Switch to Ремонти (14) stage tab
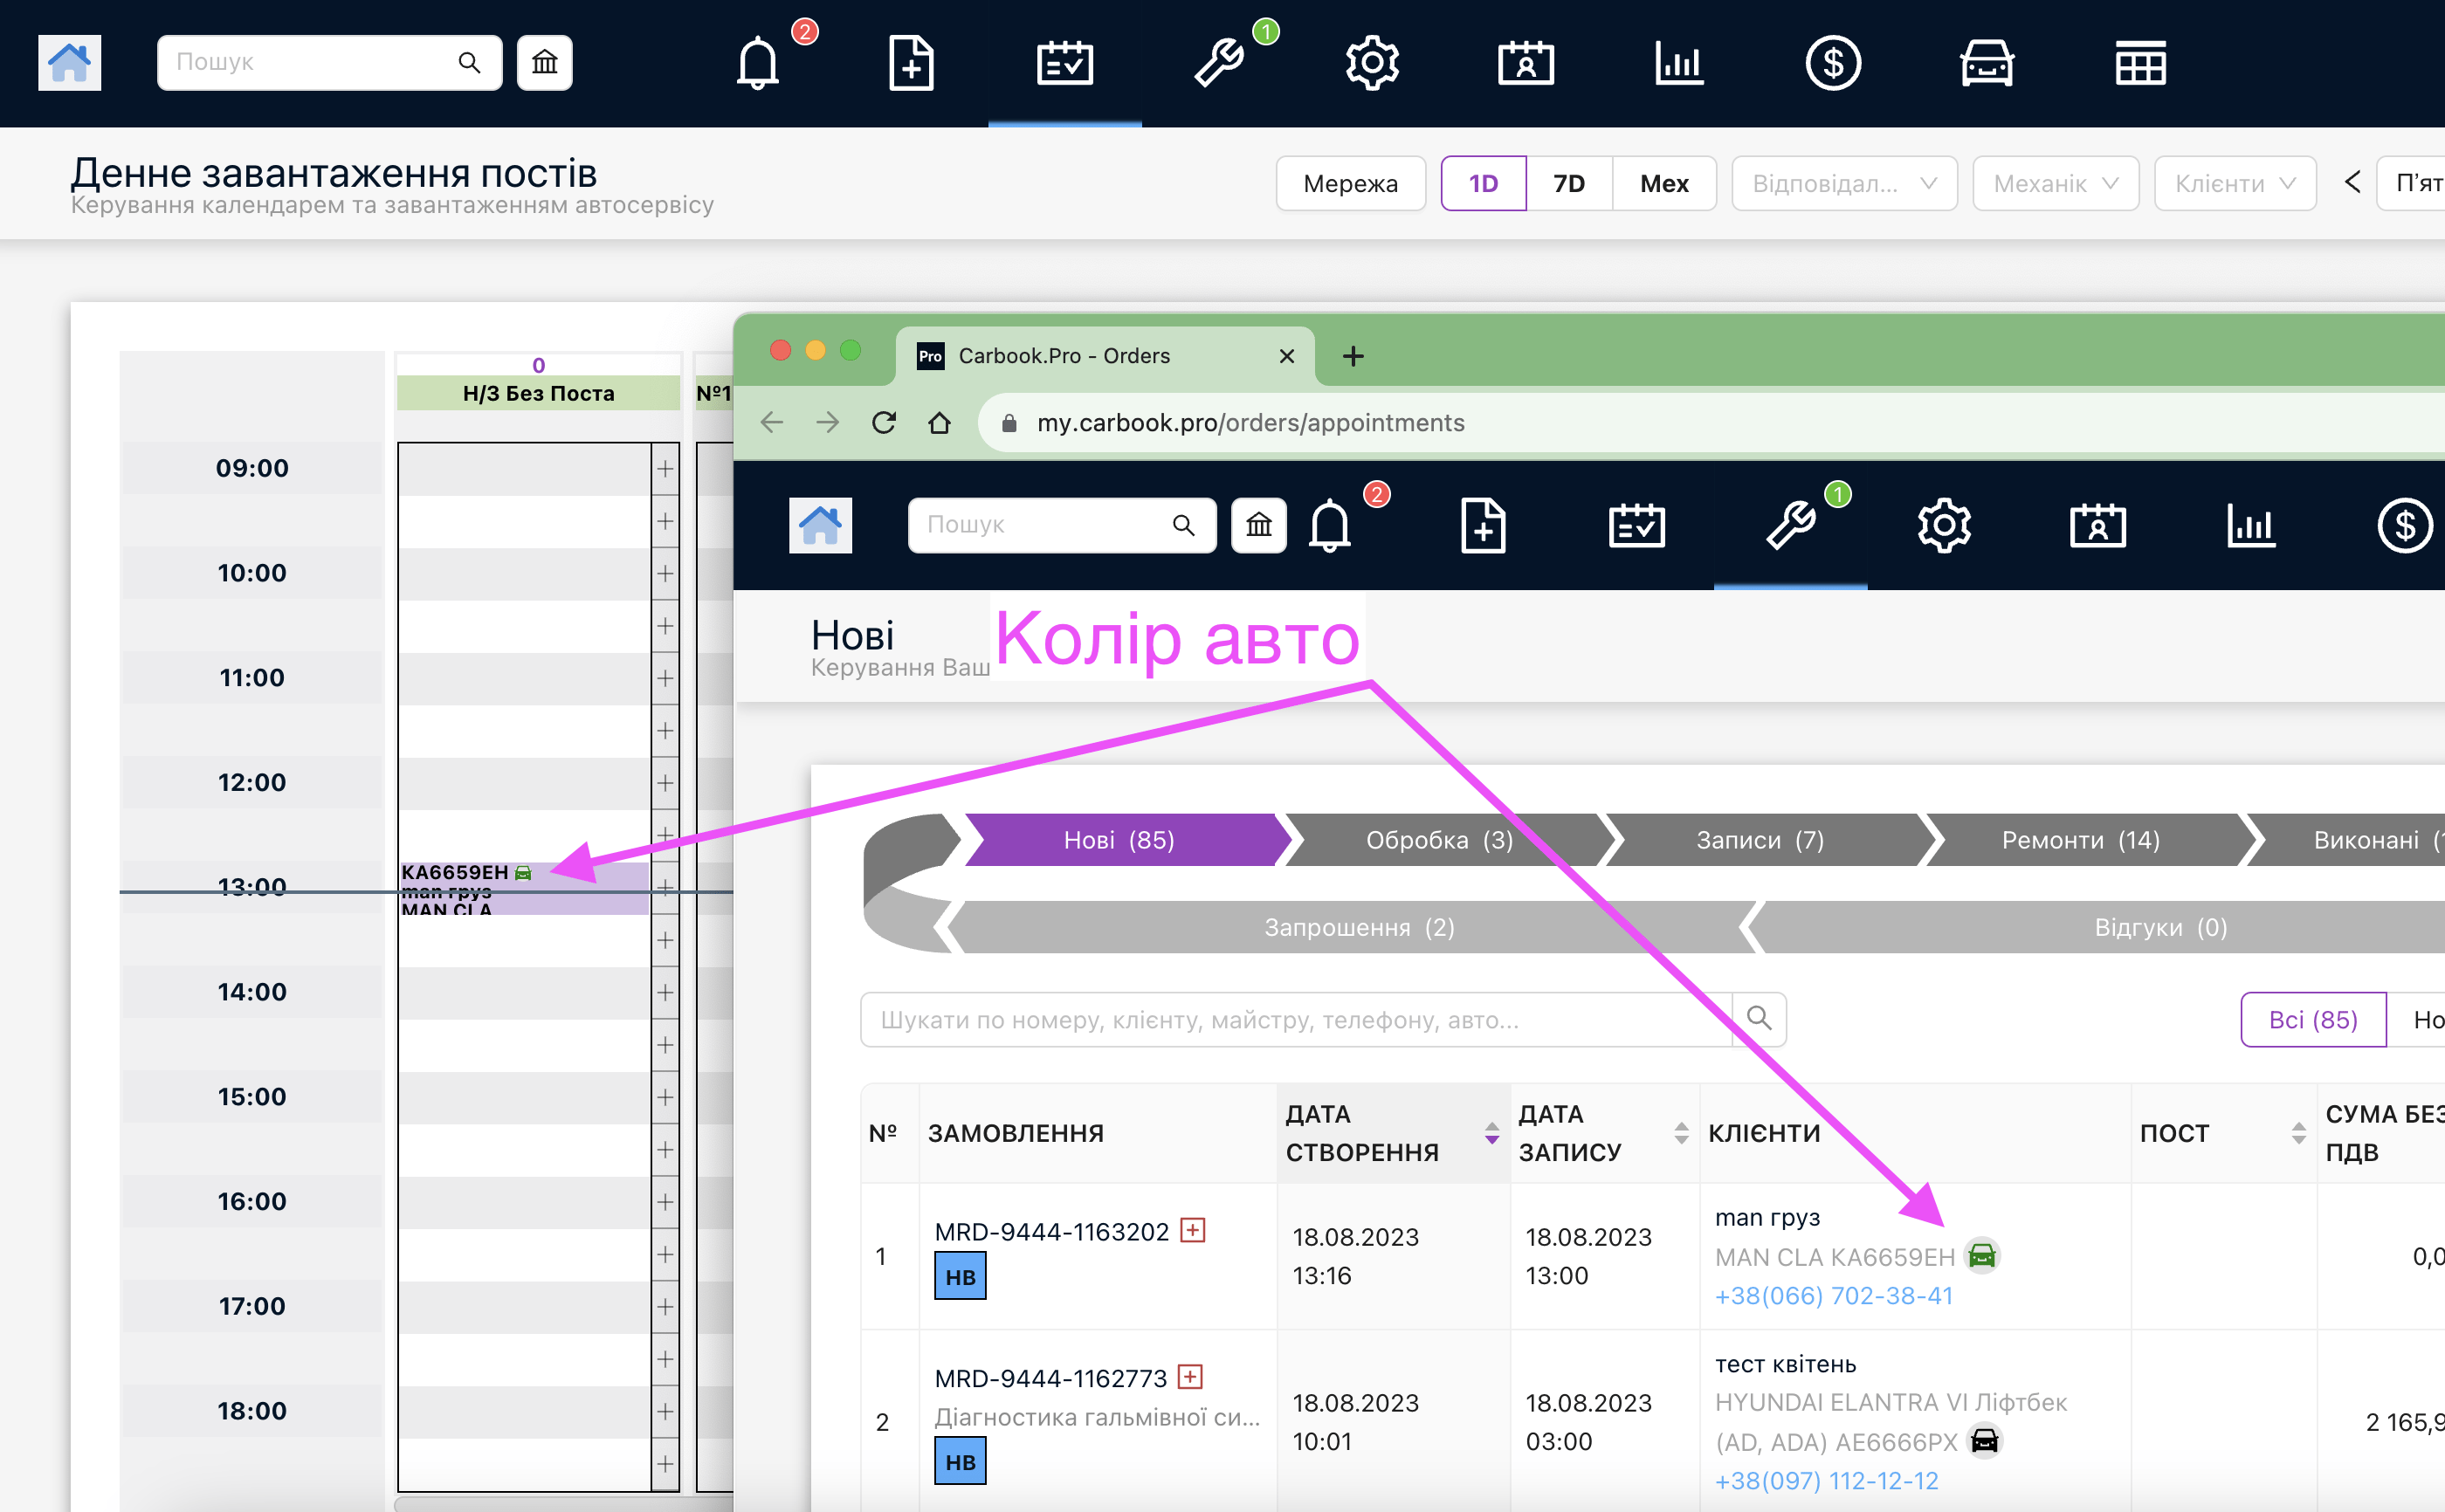The image size is (2445, 1512). pyautogui.click(x=2081, y=840)
